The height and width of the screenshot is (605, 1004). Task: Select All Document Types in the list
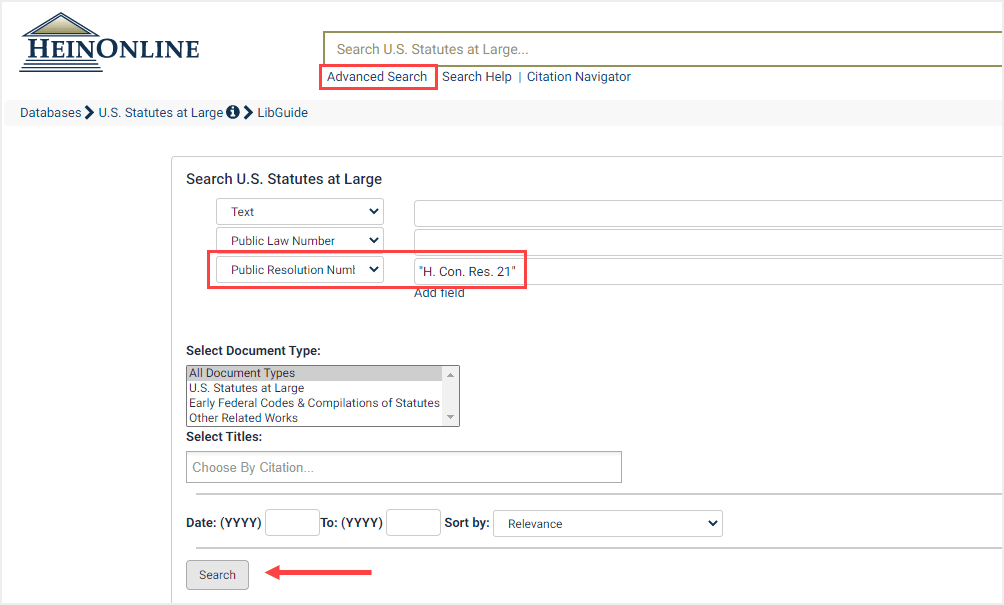tap(314, 373)
